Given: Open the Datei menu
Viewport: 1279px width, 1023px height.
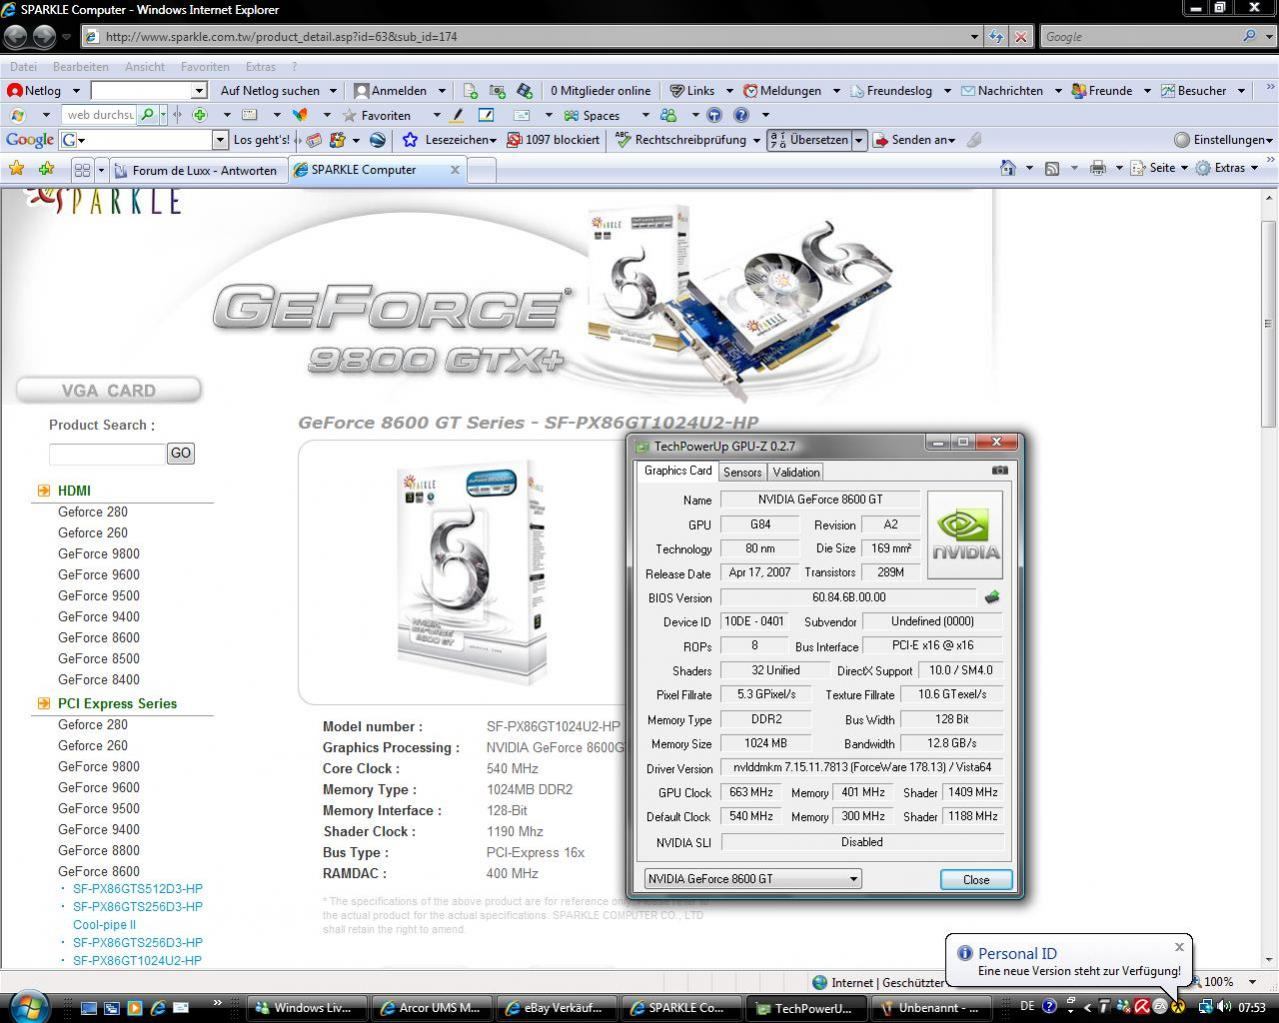Looking at the screenshot, I should click(x=22, y=66).
